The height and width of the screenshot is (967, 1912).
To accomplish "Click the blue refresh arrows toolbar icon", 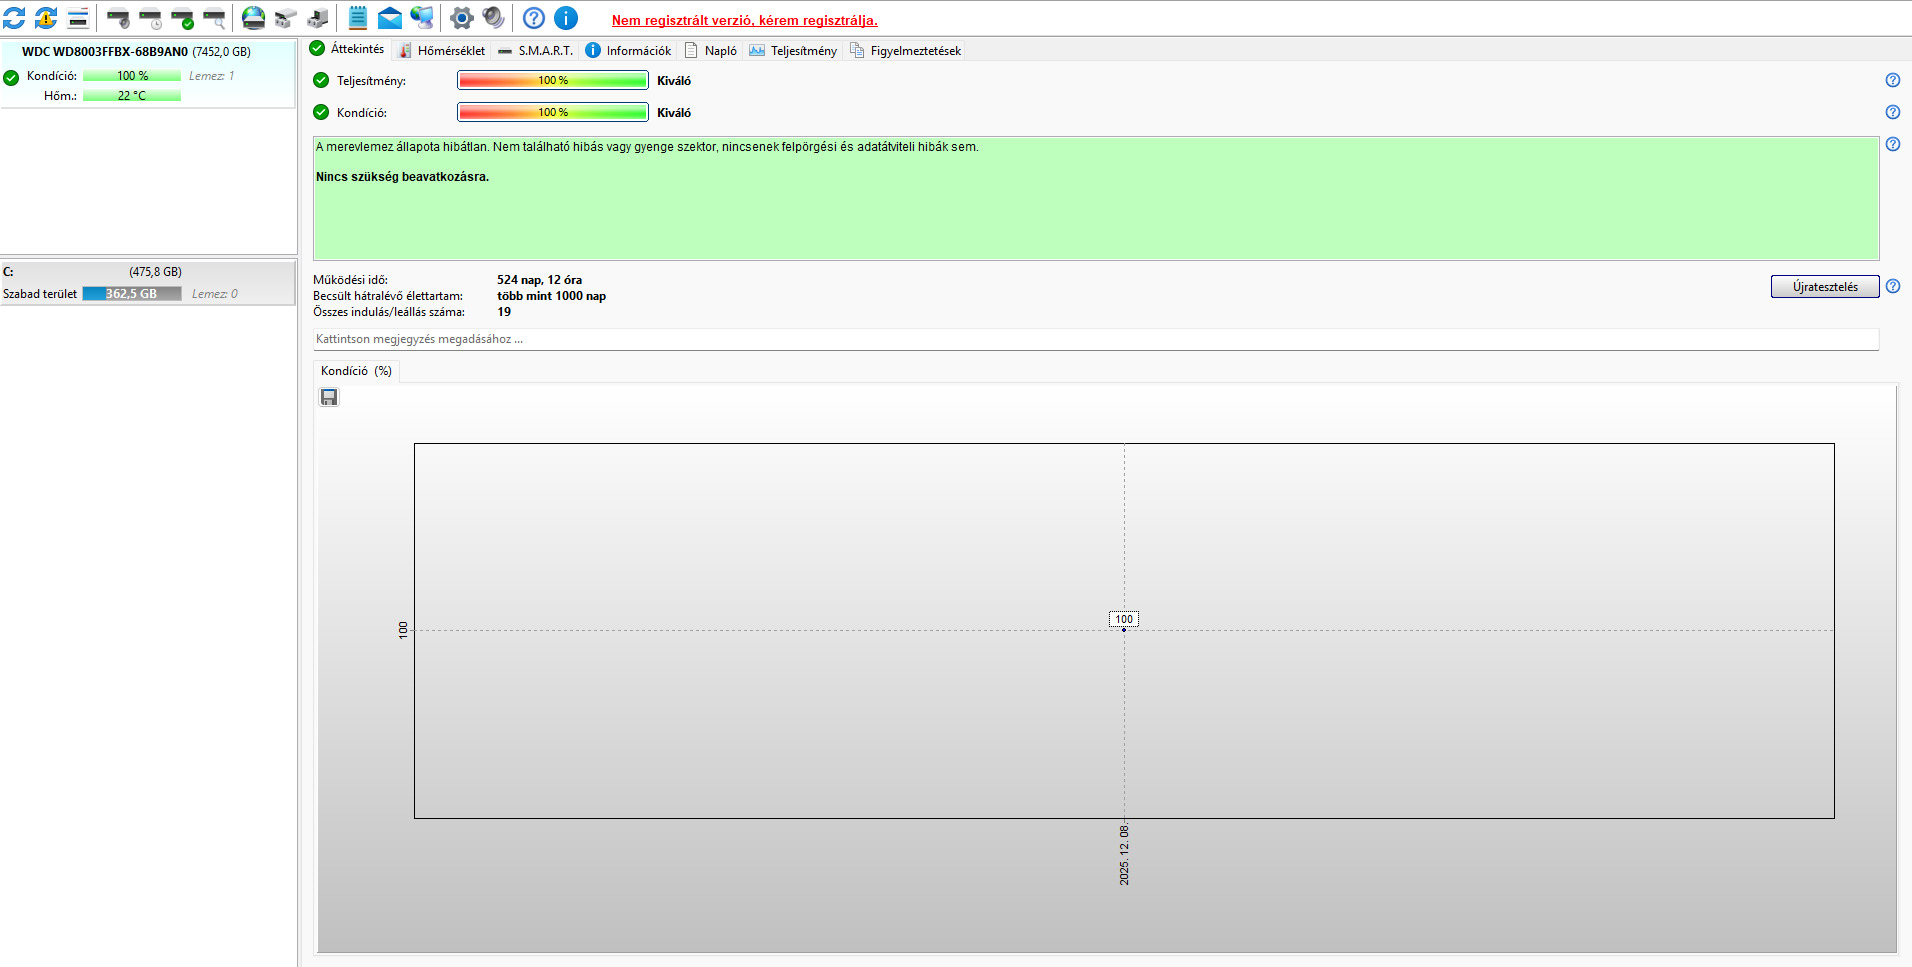I will [x=14, y=18].
